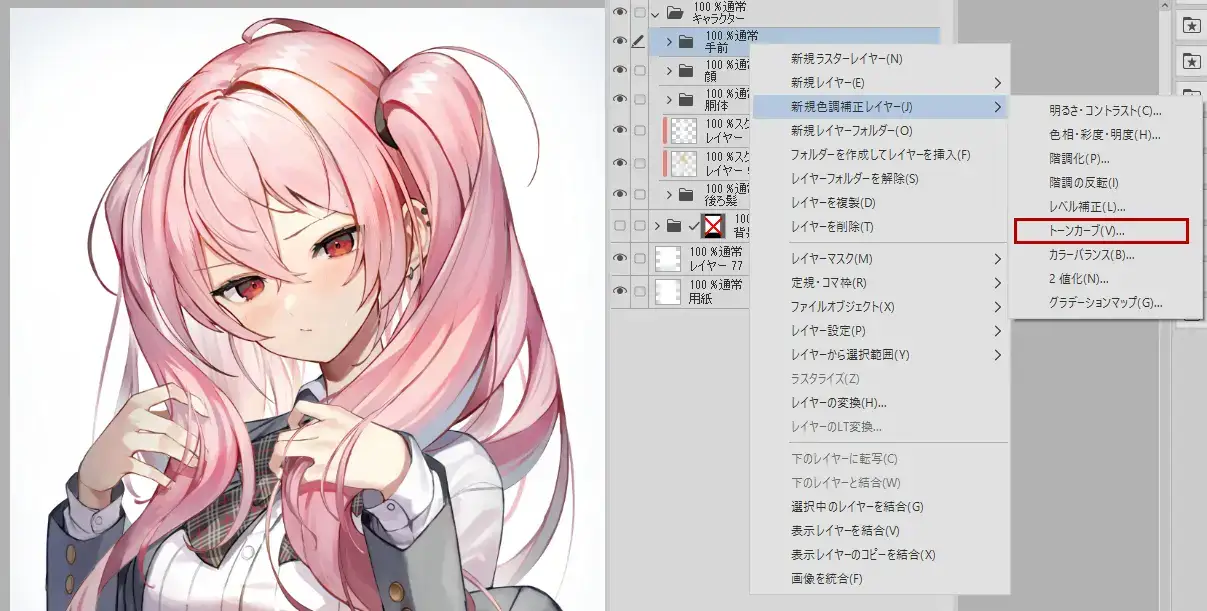Click 画像を統合(F) menu entry
This screenshot has width=1207, height=611.
pyautogui.click(x=826, y=579)
